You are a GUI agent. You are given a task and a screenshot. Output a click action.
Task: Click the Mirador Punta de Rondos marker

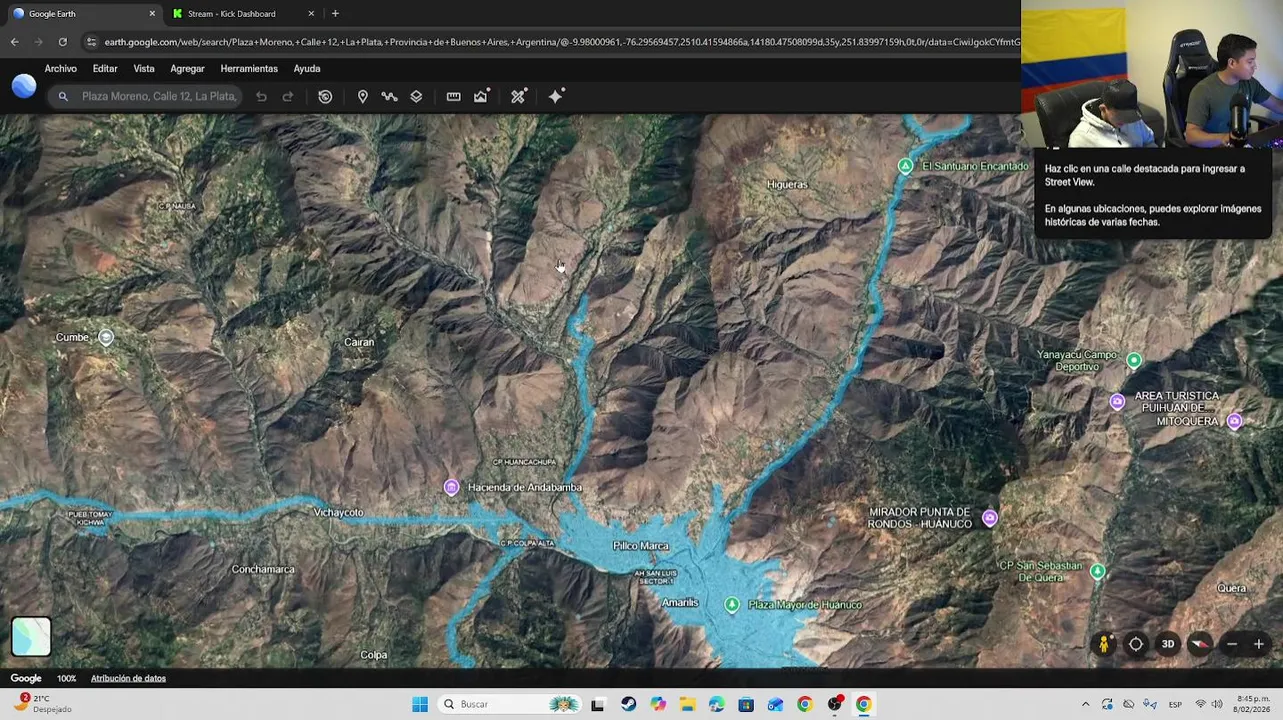[989, 518]
